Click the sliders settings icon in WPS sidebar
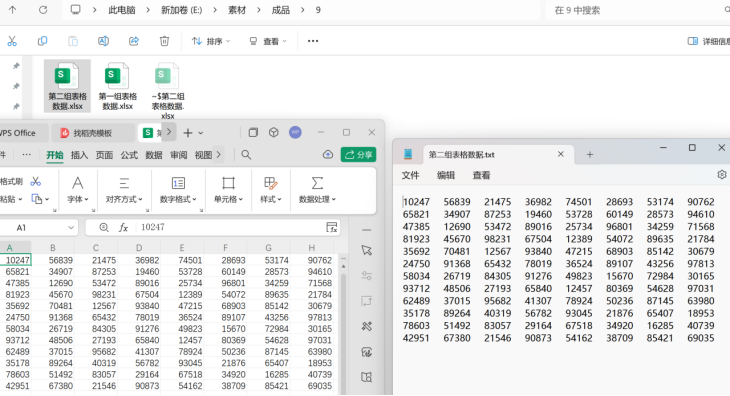The width and height of the screenshot is (730, 396). [367, 275]
